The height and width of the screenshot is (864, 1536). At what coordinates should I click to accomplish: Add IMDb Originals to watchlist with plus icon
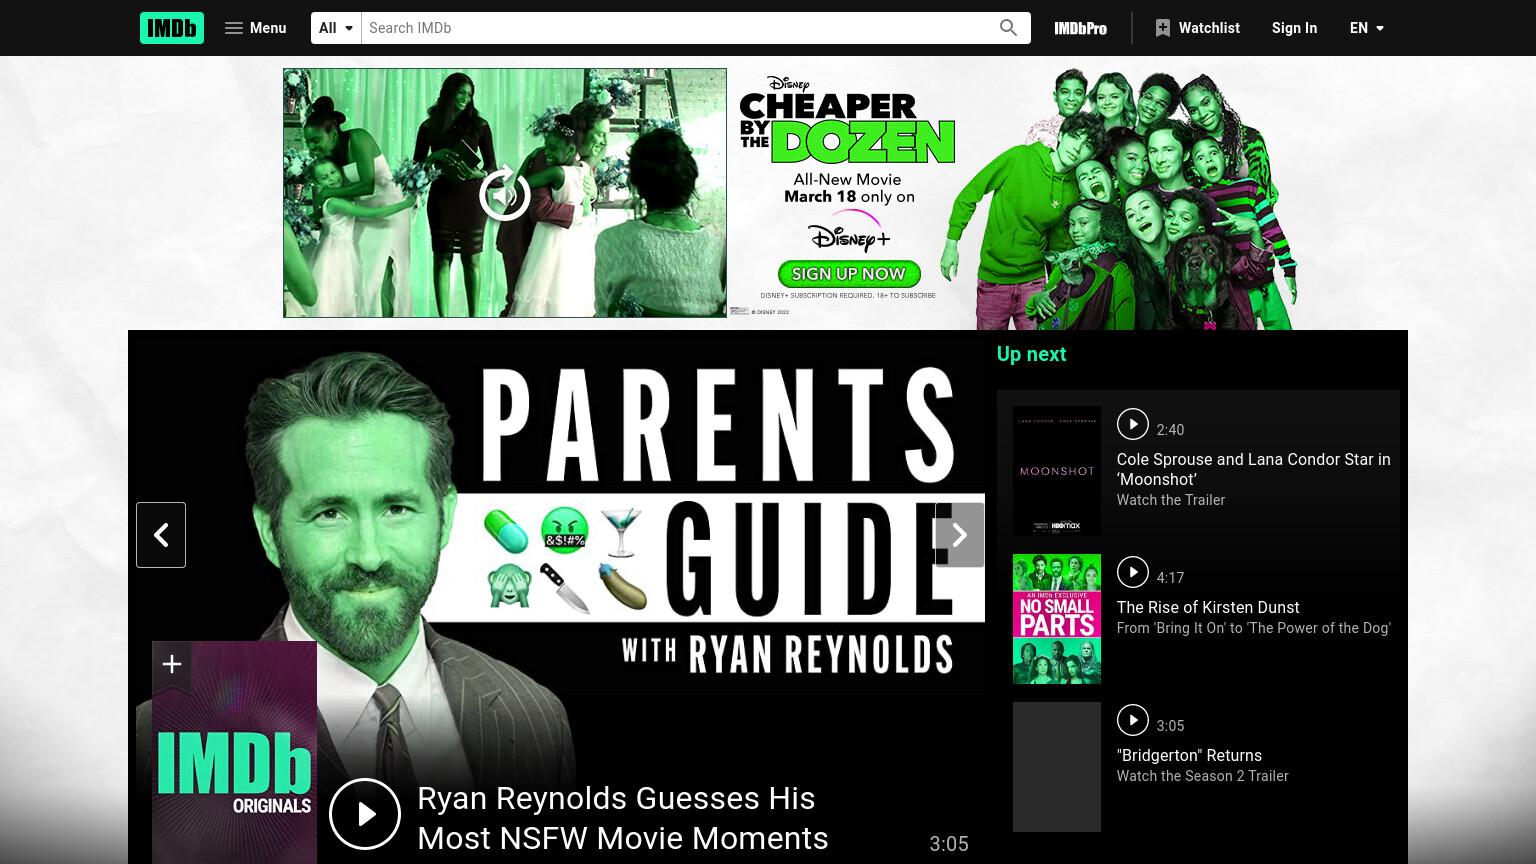(x=171, y=664)
